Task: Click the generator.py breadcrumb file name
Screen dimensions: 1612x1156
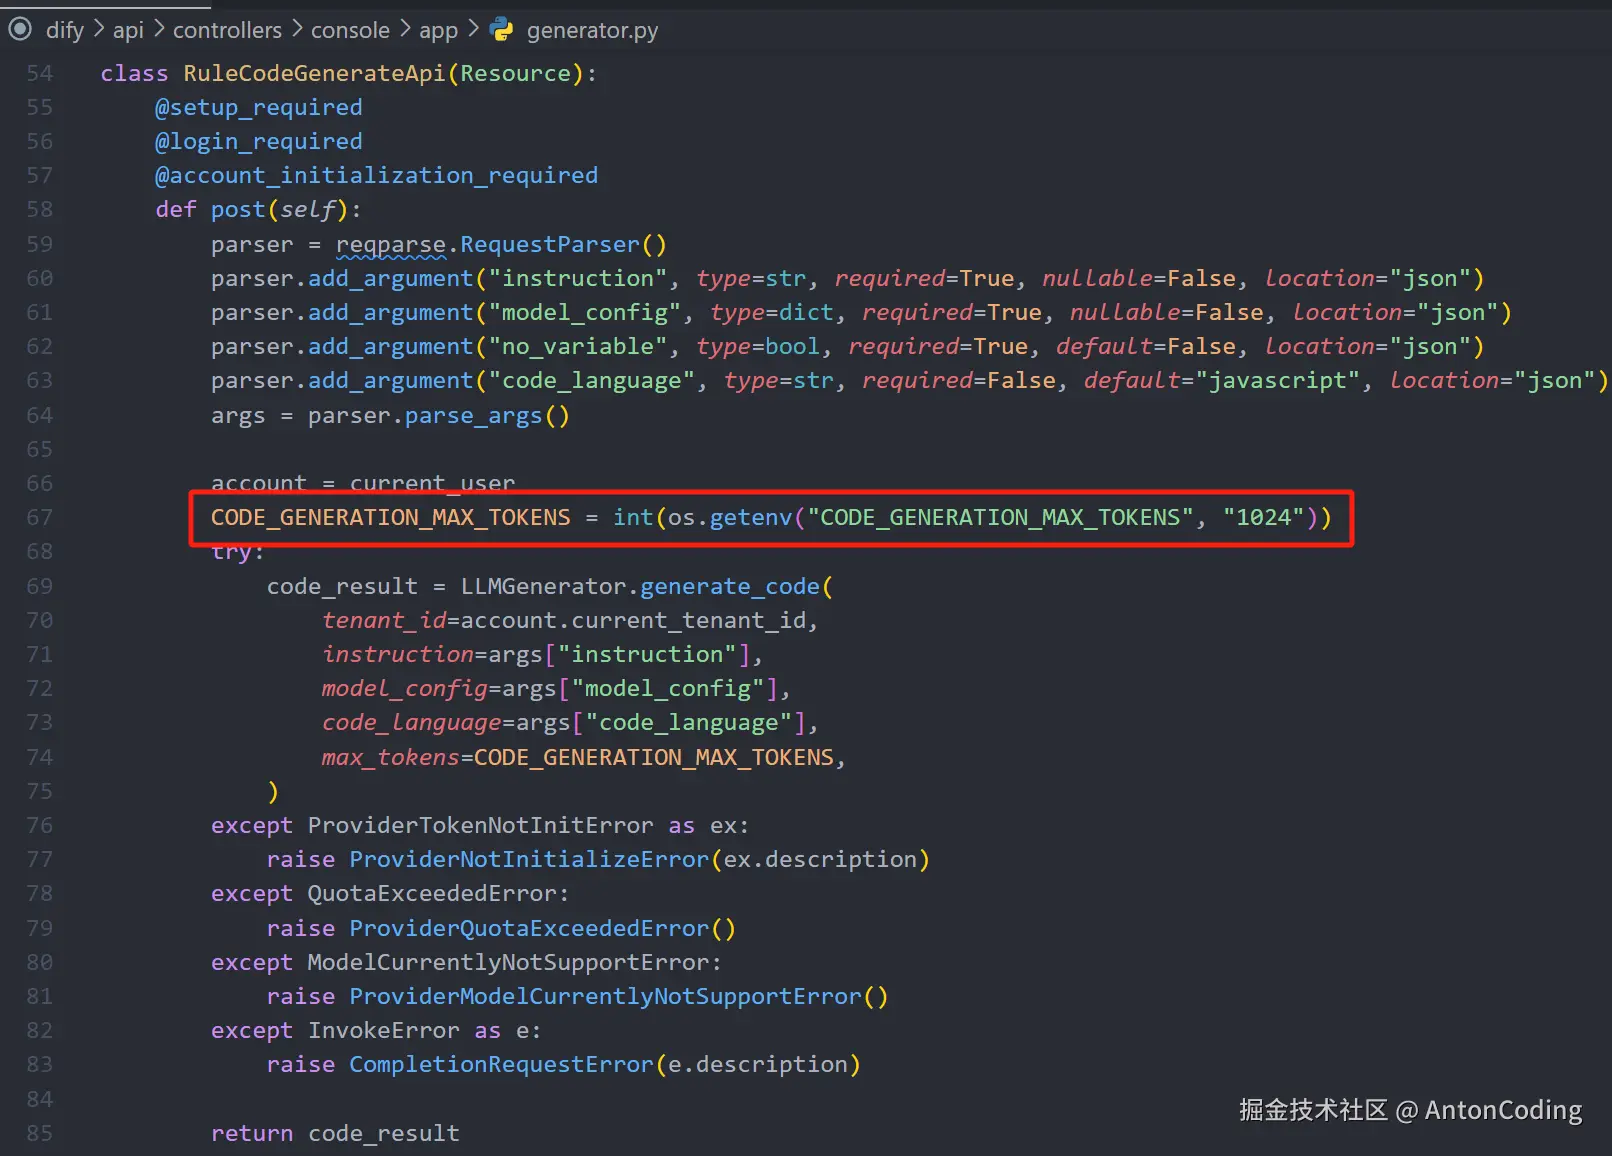Action: (592, 30)
